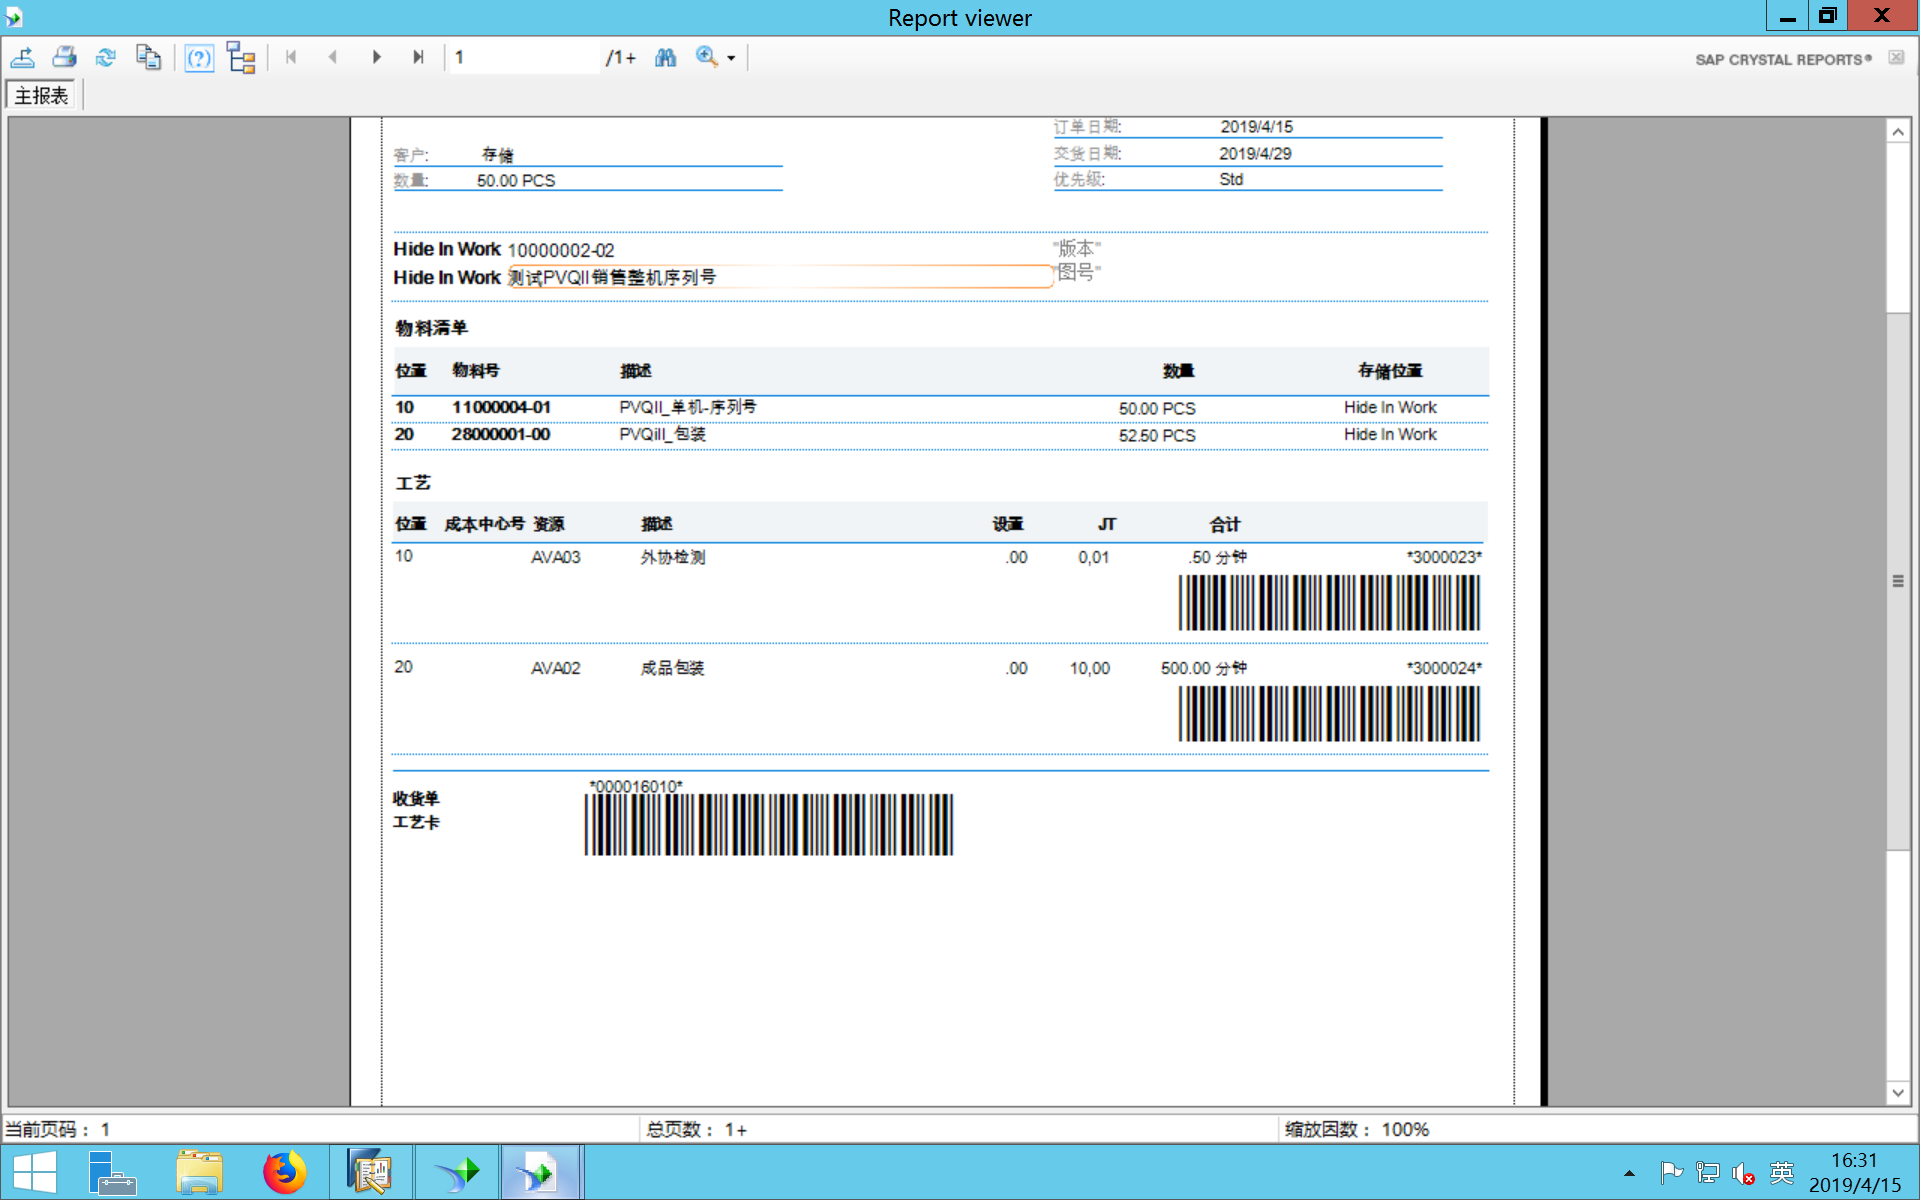The height and width of the screenshot is (1200, 1920).
Task: Click operation description 成品包装
Action: [673, 668]
